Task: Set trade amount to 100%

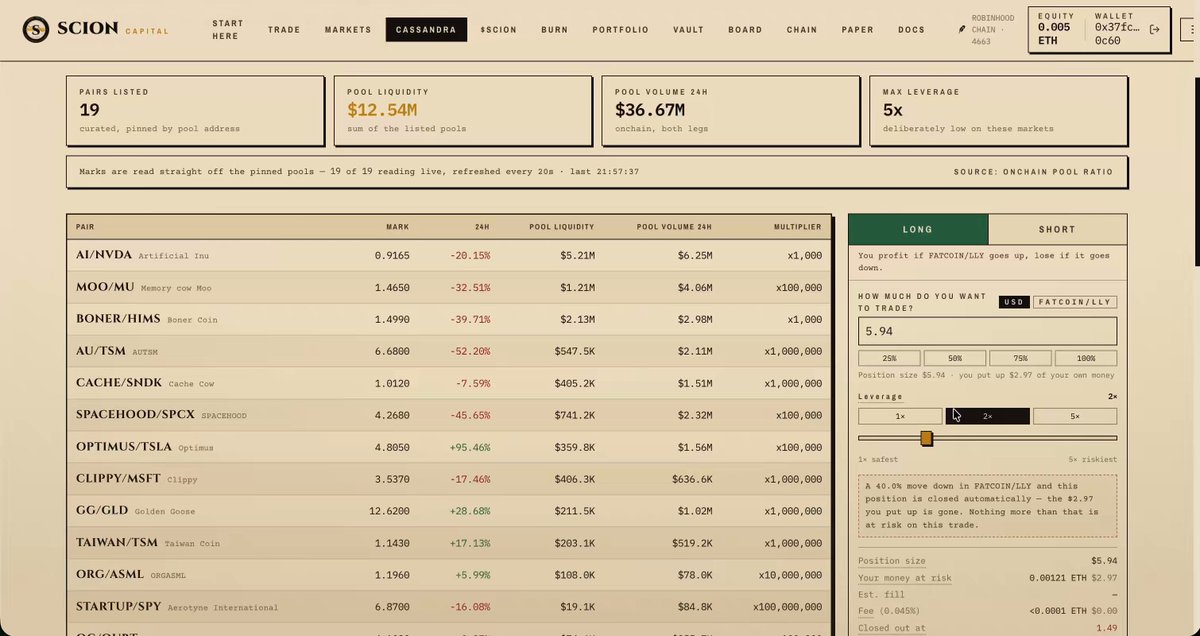Action: pos(1086,358)
